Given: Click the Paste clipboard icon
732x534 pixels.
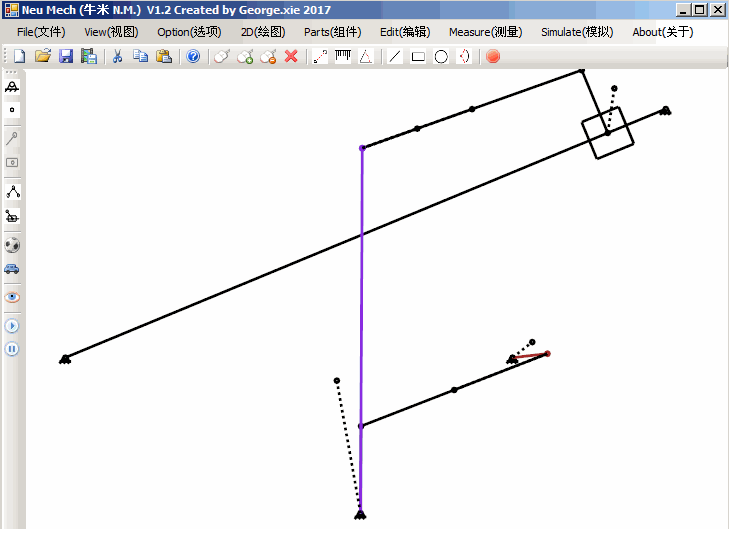Looking at the screenshot, I should (164, 57).
